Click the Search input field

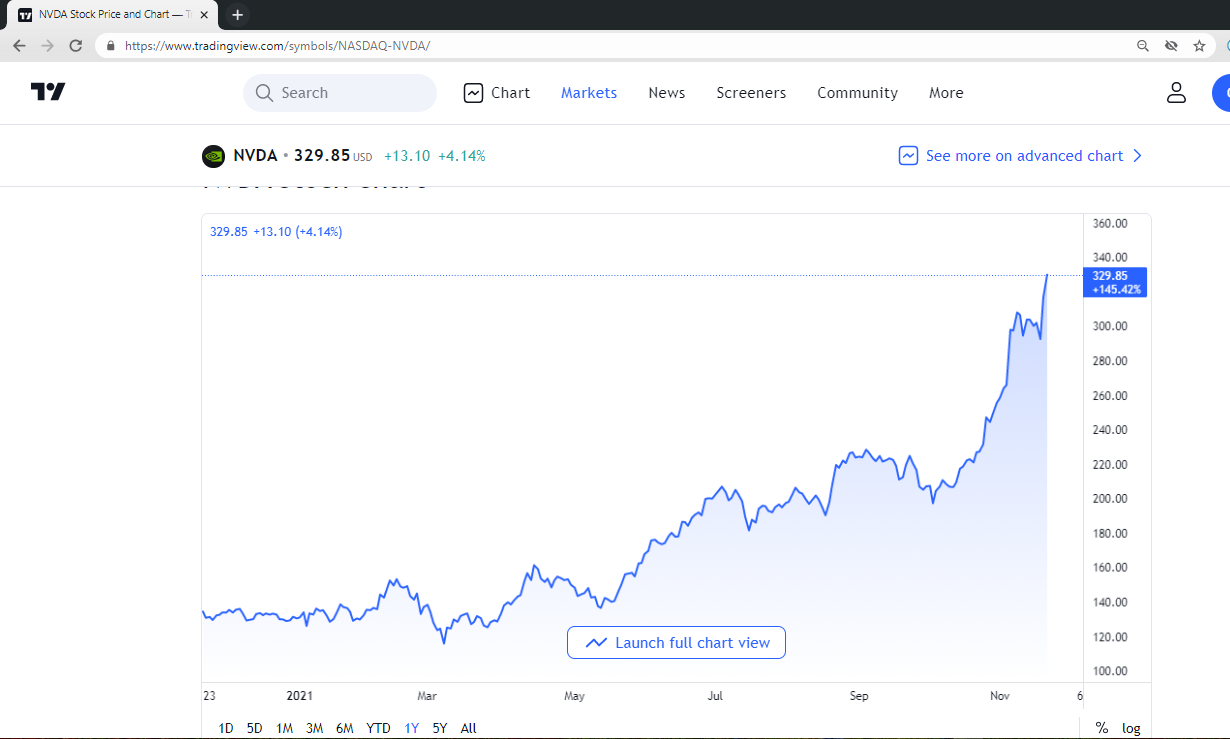340,93
